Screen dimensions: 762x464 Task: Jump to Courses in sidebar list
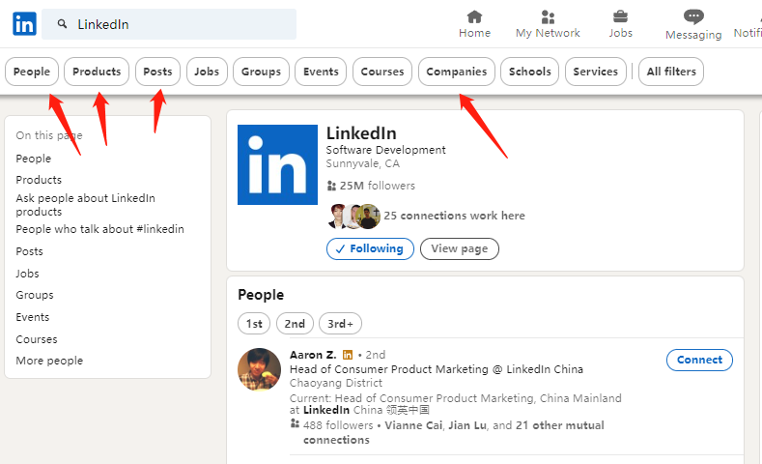[x=36, y=339]
